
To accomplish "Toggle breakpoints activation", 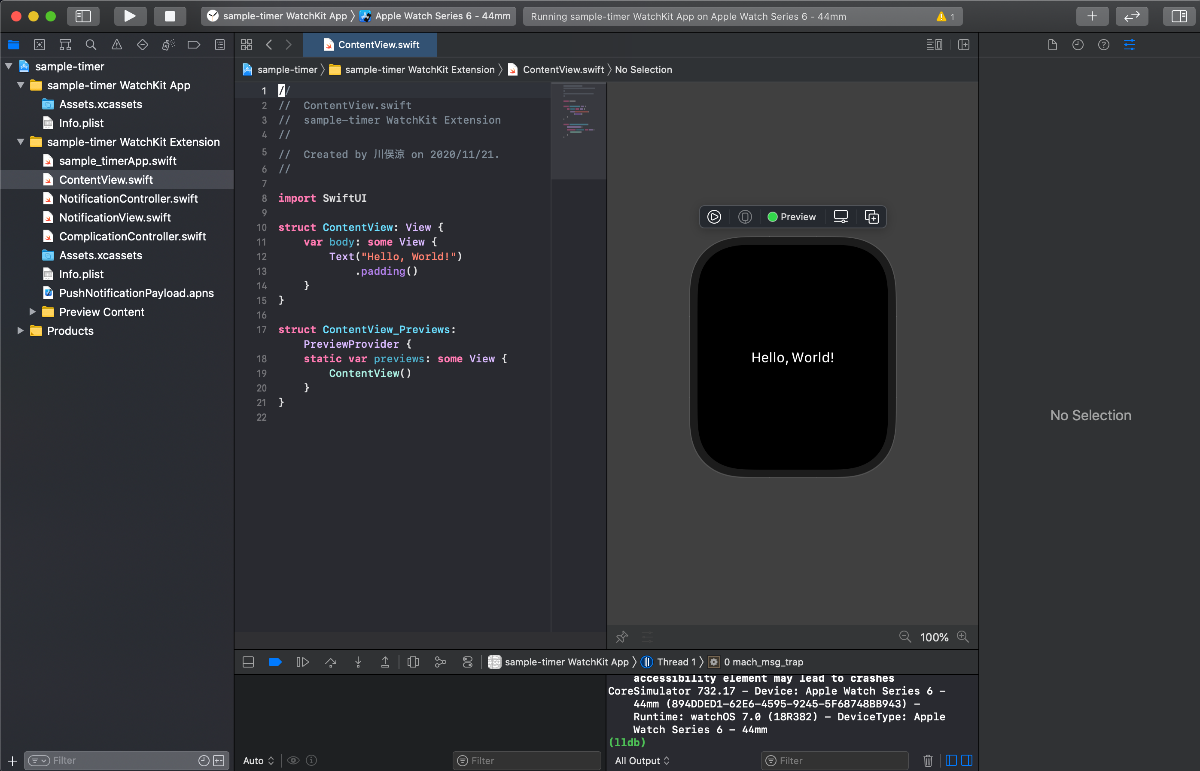I will click(275, 662).
